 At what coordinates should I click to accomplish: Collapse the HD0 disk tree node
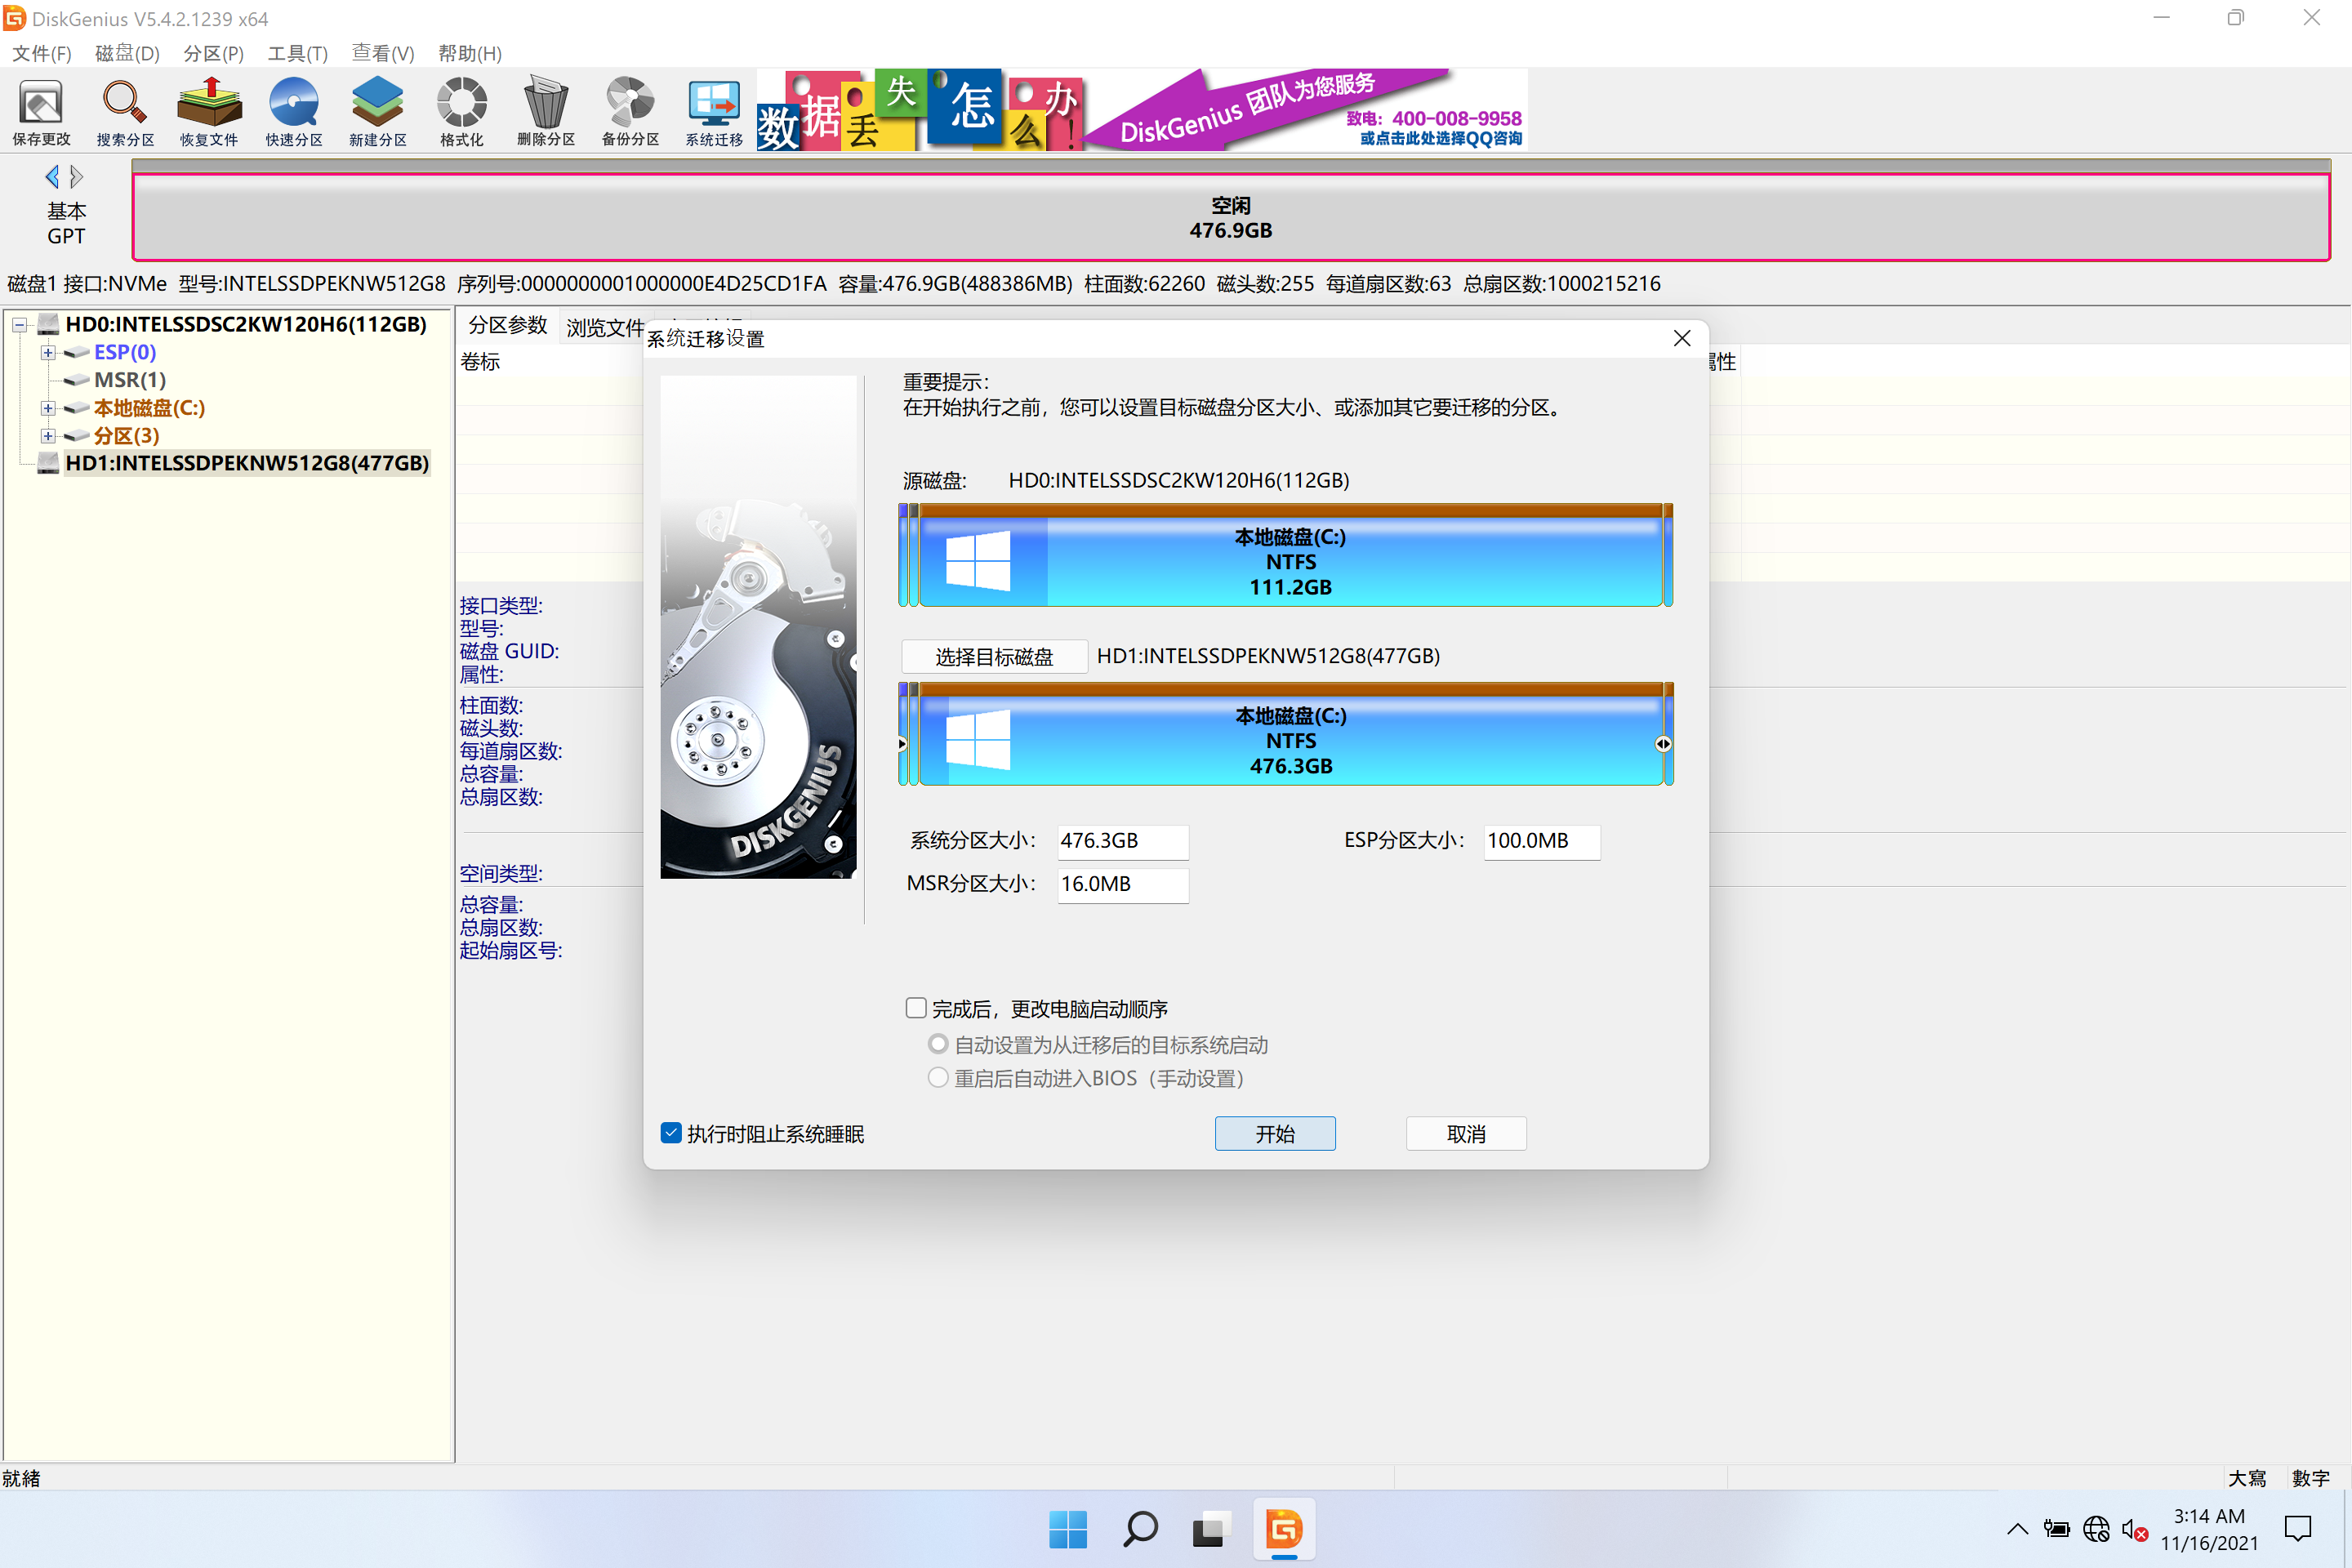(19, 324)
